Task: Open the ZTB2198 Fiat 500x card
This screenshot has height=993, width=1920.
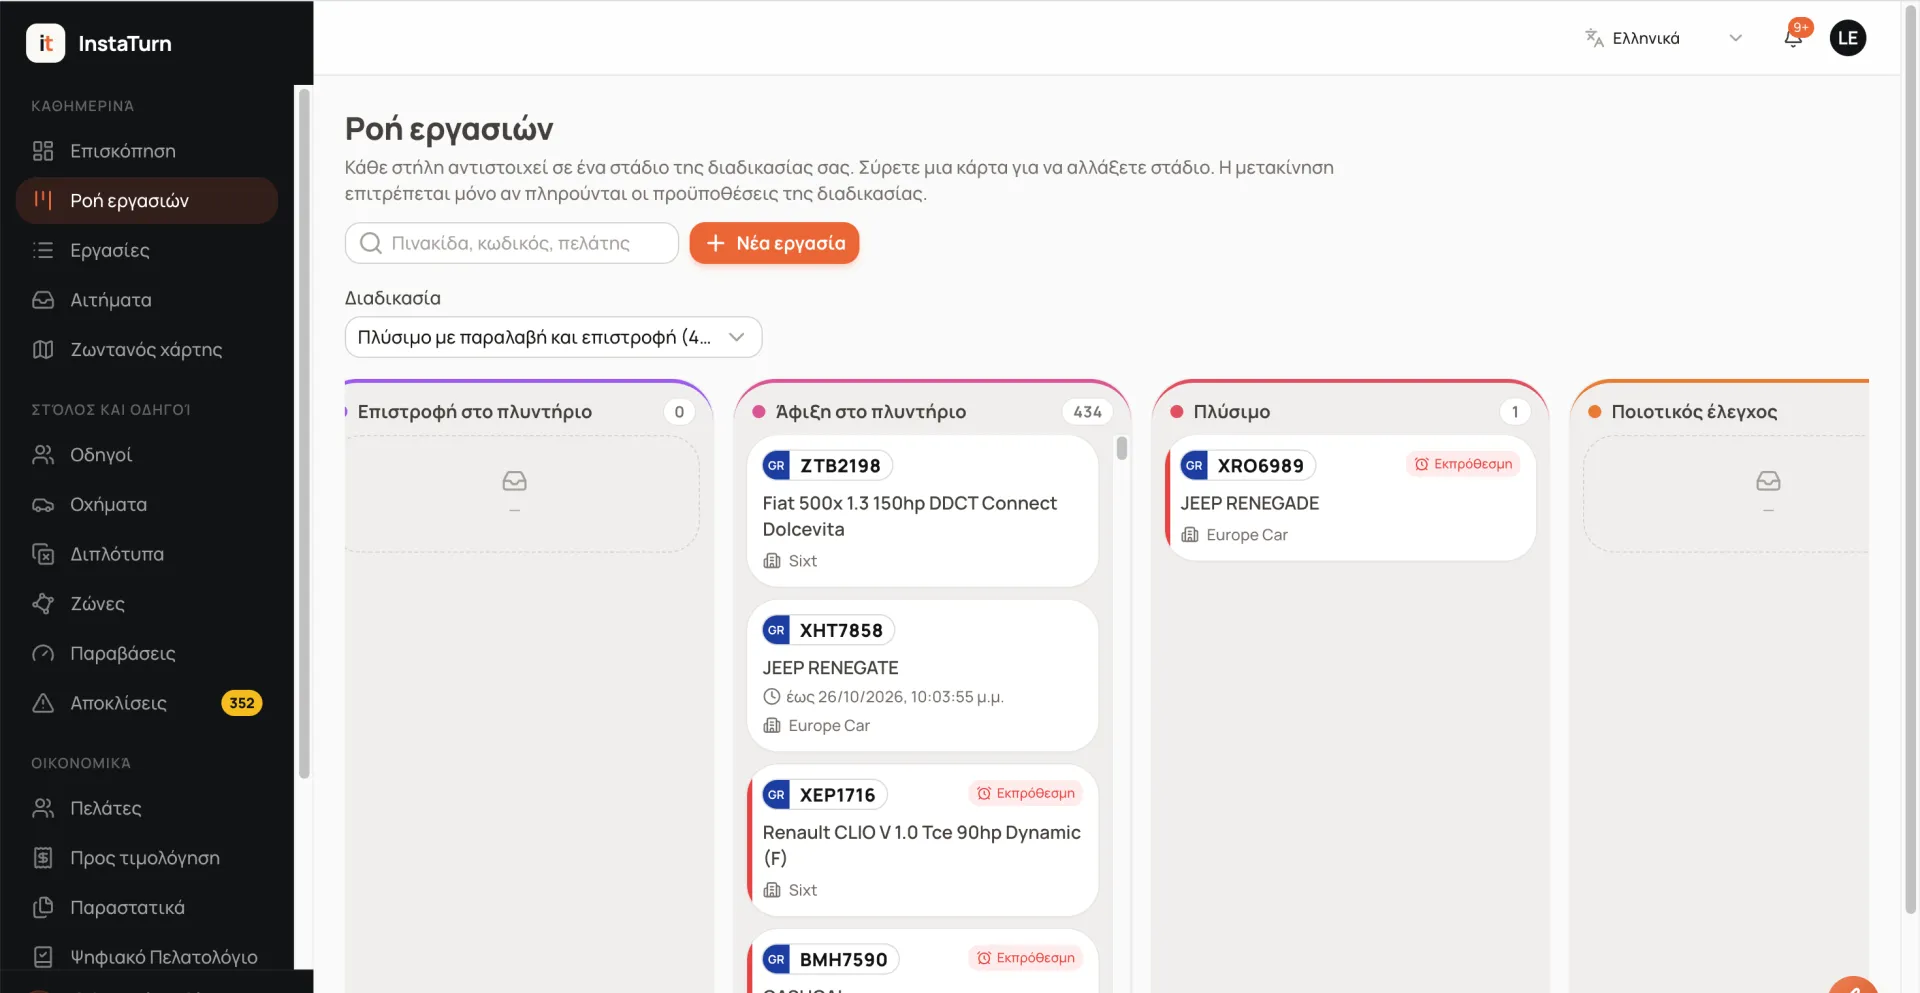Action: tap(922, 511)
